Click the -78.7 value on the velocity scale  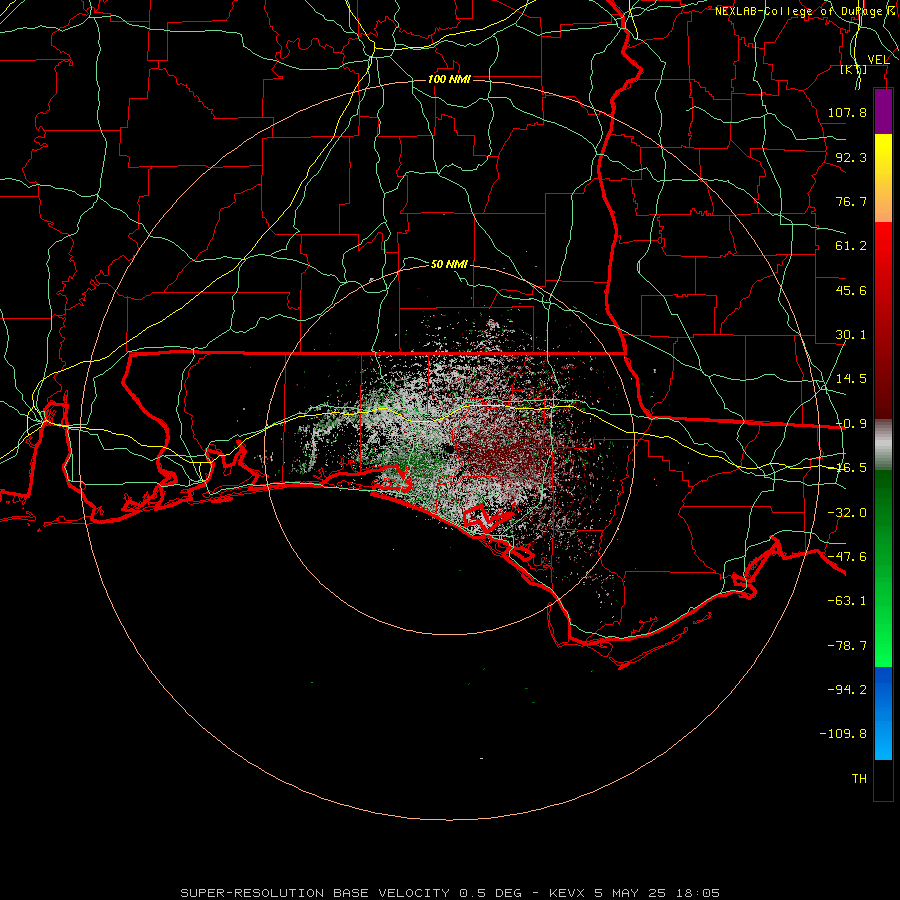point(847,646)
